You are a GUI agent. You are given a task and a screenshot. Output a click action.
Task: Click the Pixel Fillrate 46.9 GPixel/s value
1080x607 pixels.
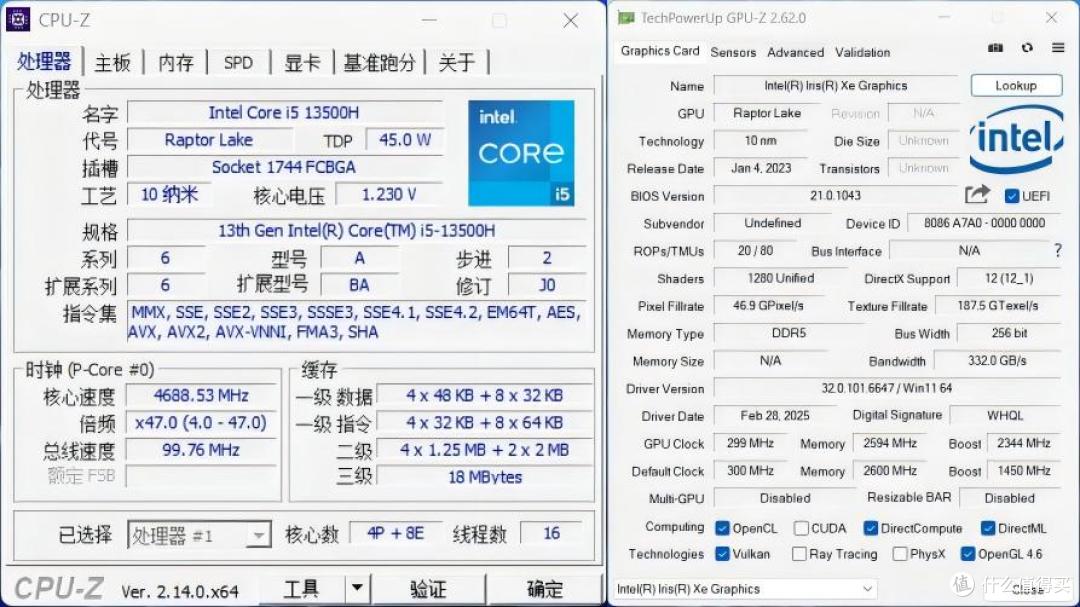coord(768,305)
